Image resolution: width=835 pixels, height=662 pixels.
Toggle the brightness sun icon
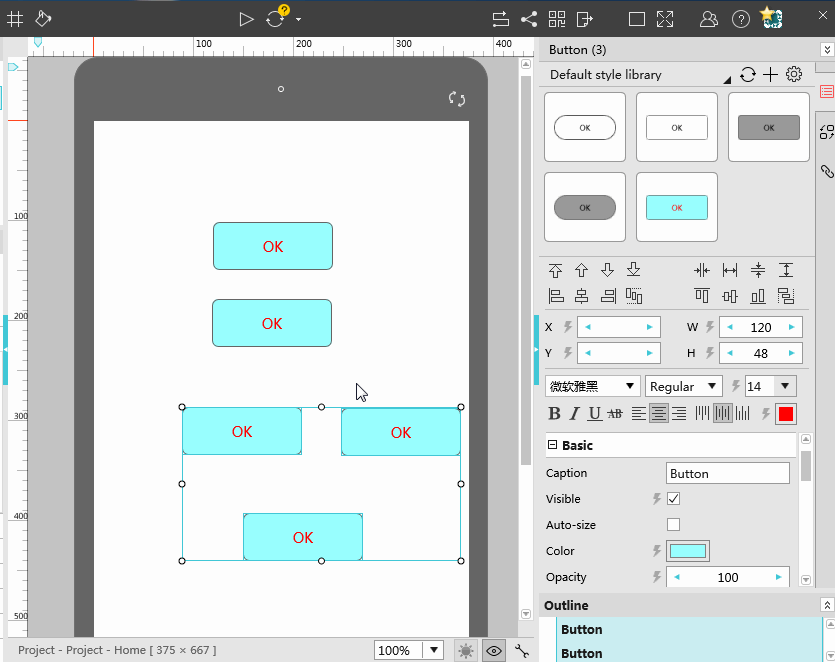[x=466, y=650]
